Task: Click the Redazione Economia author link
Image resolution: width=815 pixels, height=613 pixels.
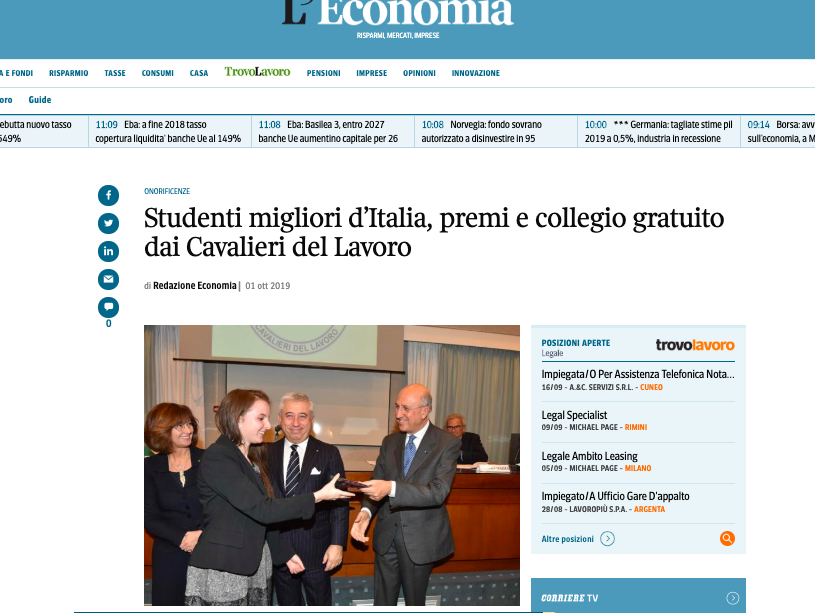Action: pos(194,285)
